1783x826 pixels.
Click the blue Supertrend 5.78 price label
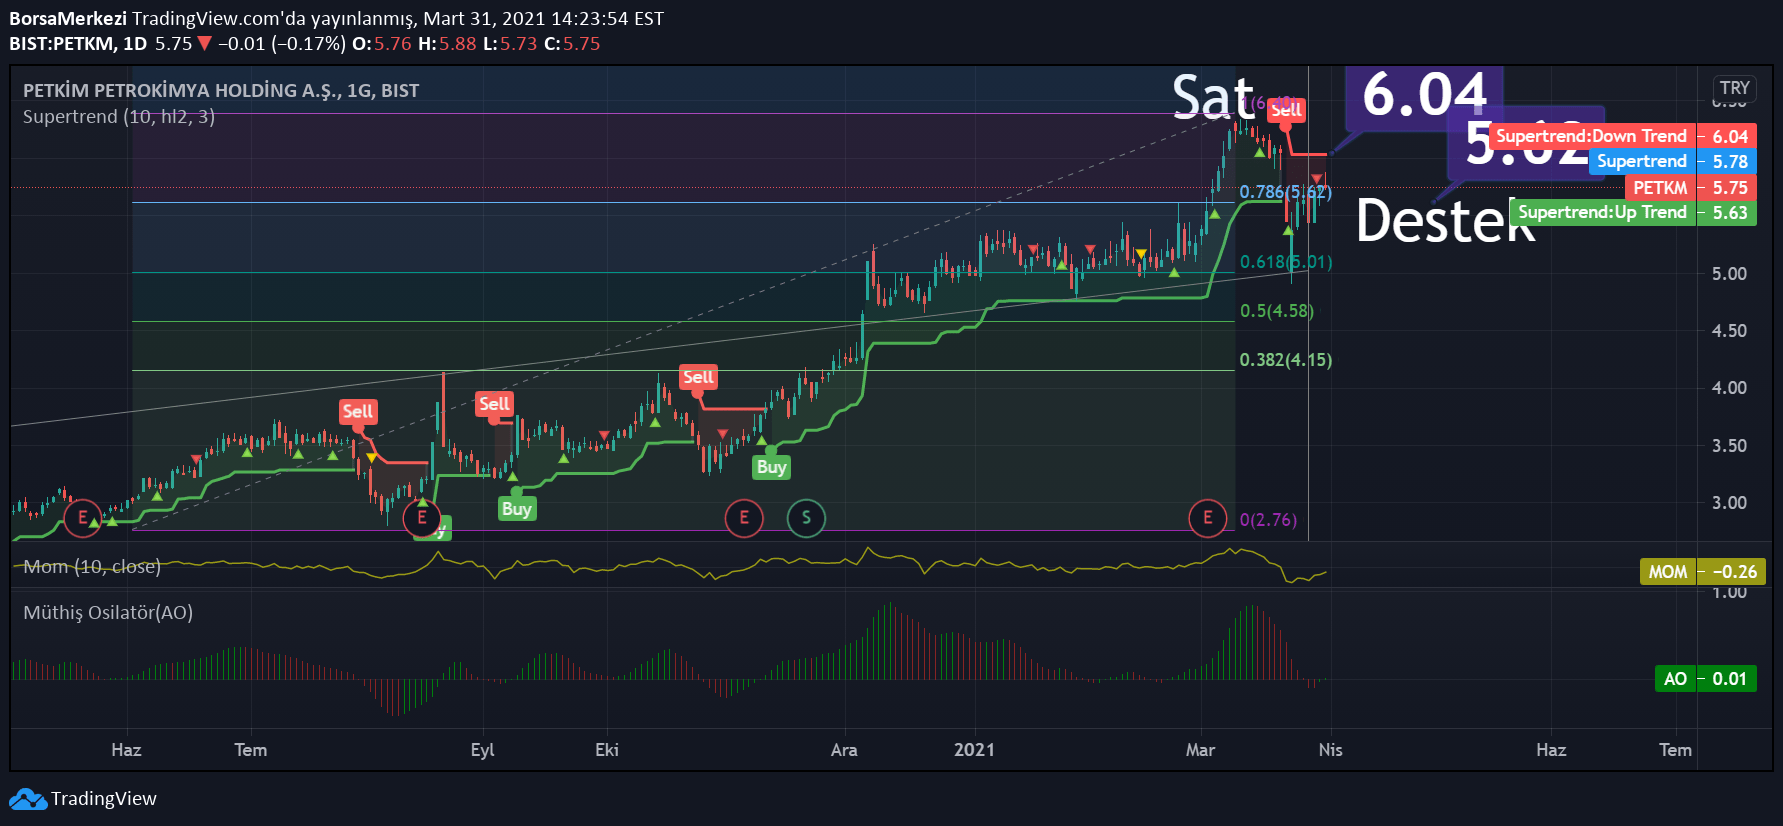(1673, 162)
